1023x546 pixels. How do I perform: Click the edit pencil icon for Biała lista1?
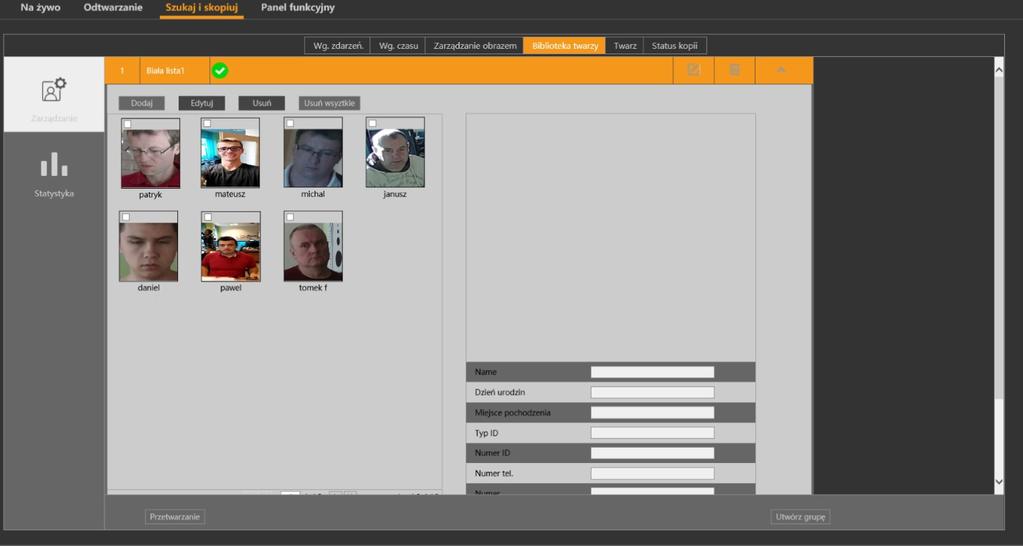[694, 70]
